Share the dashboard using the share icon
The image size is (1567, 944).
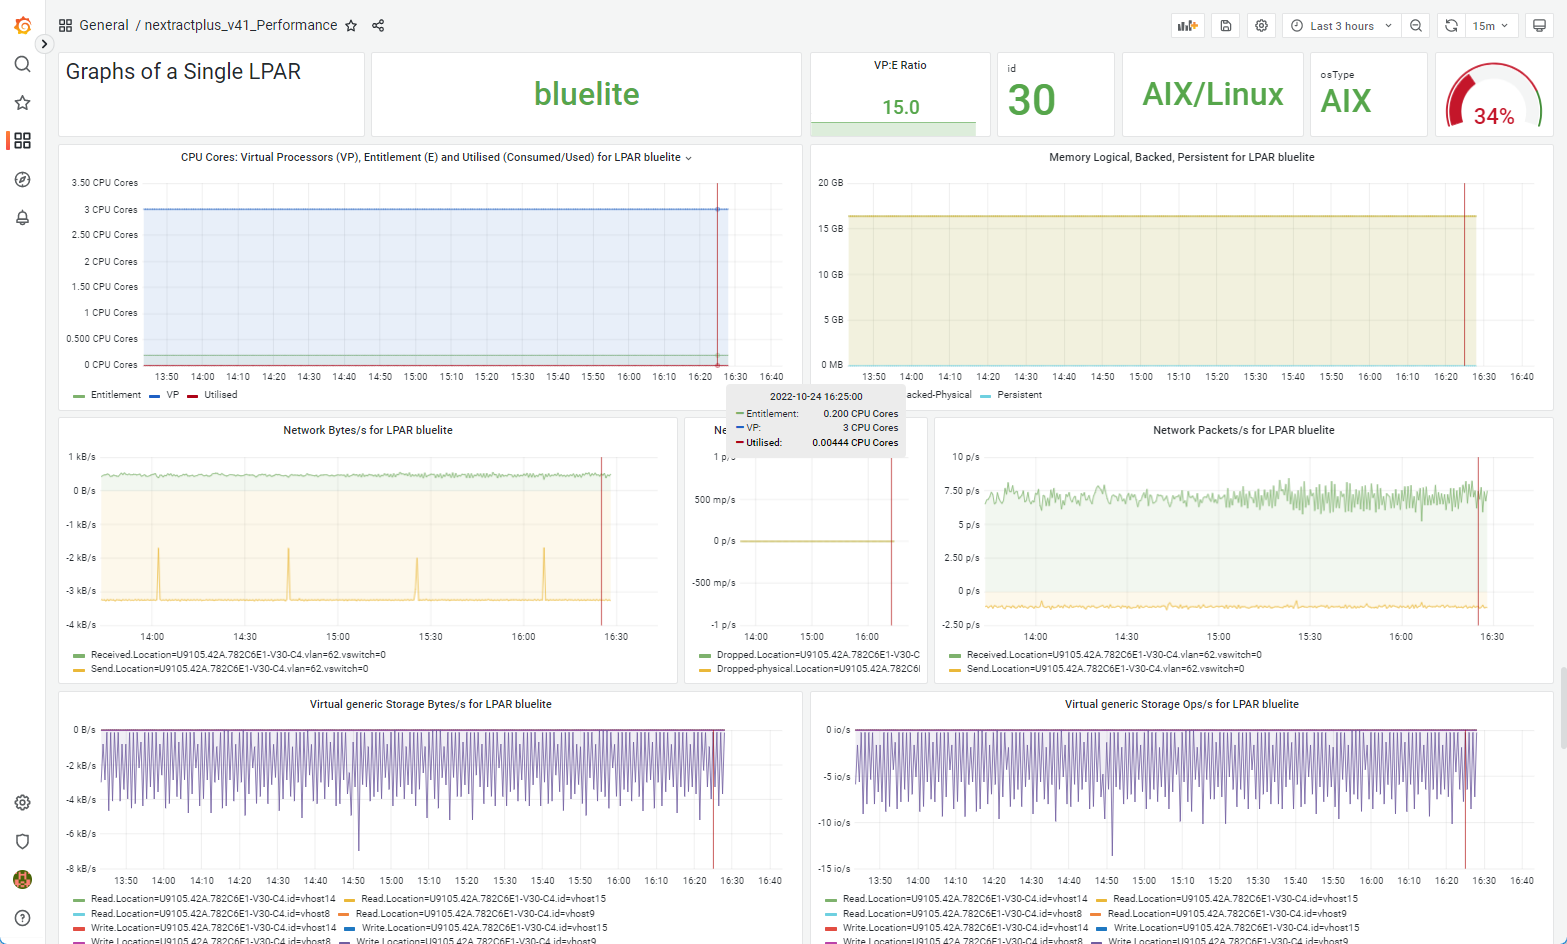click(378, 26)
